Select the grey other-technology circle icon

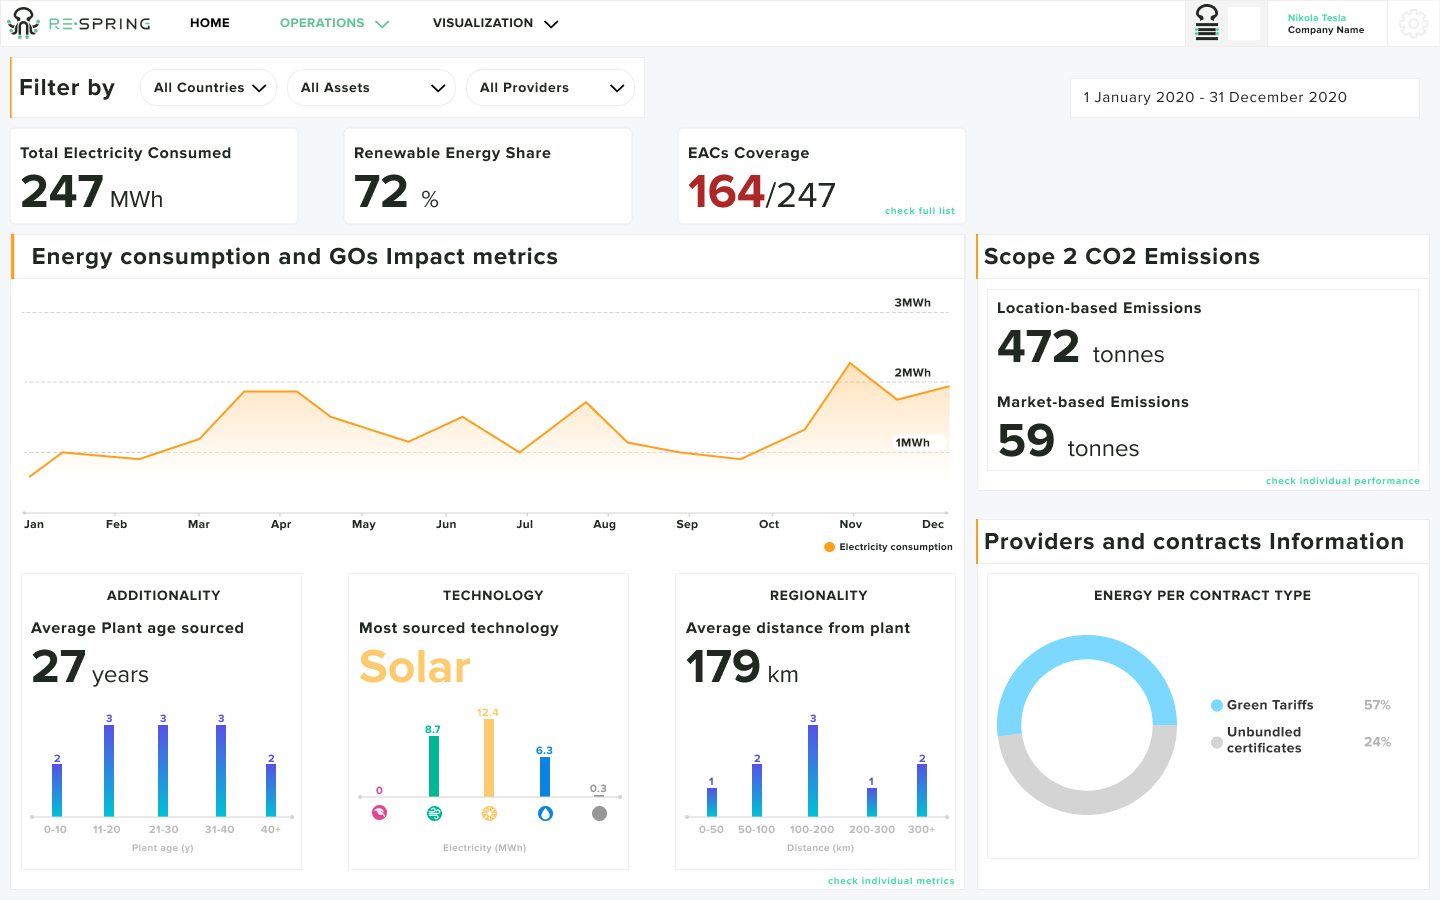[599, 813]
